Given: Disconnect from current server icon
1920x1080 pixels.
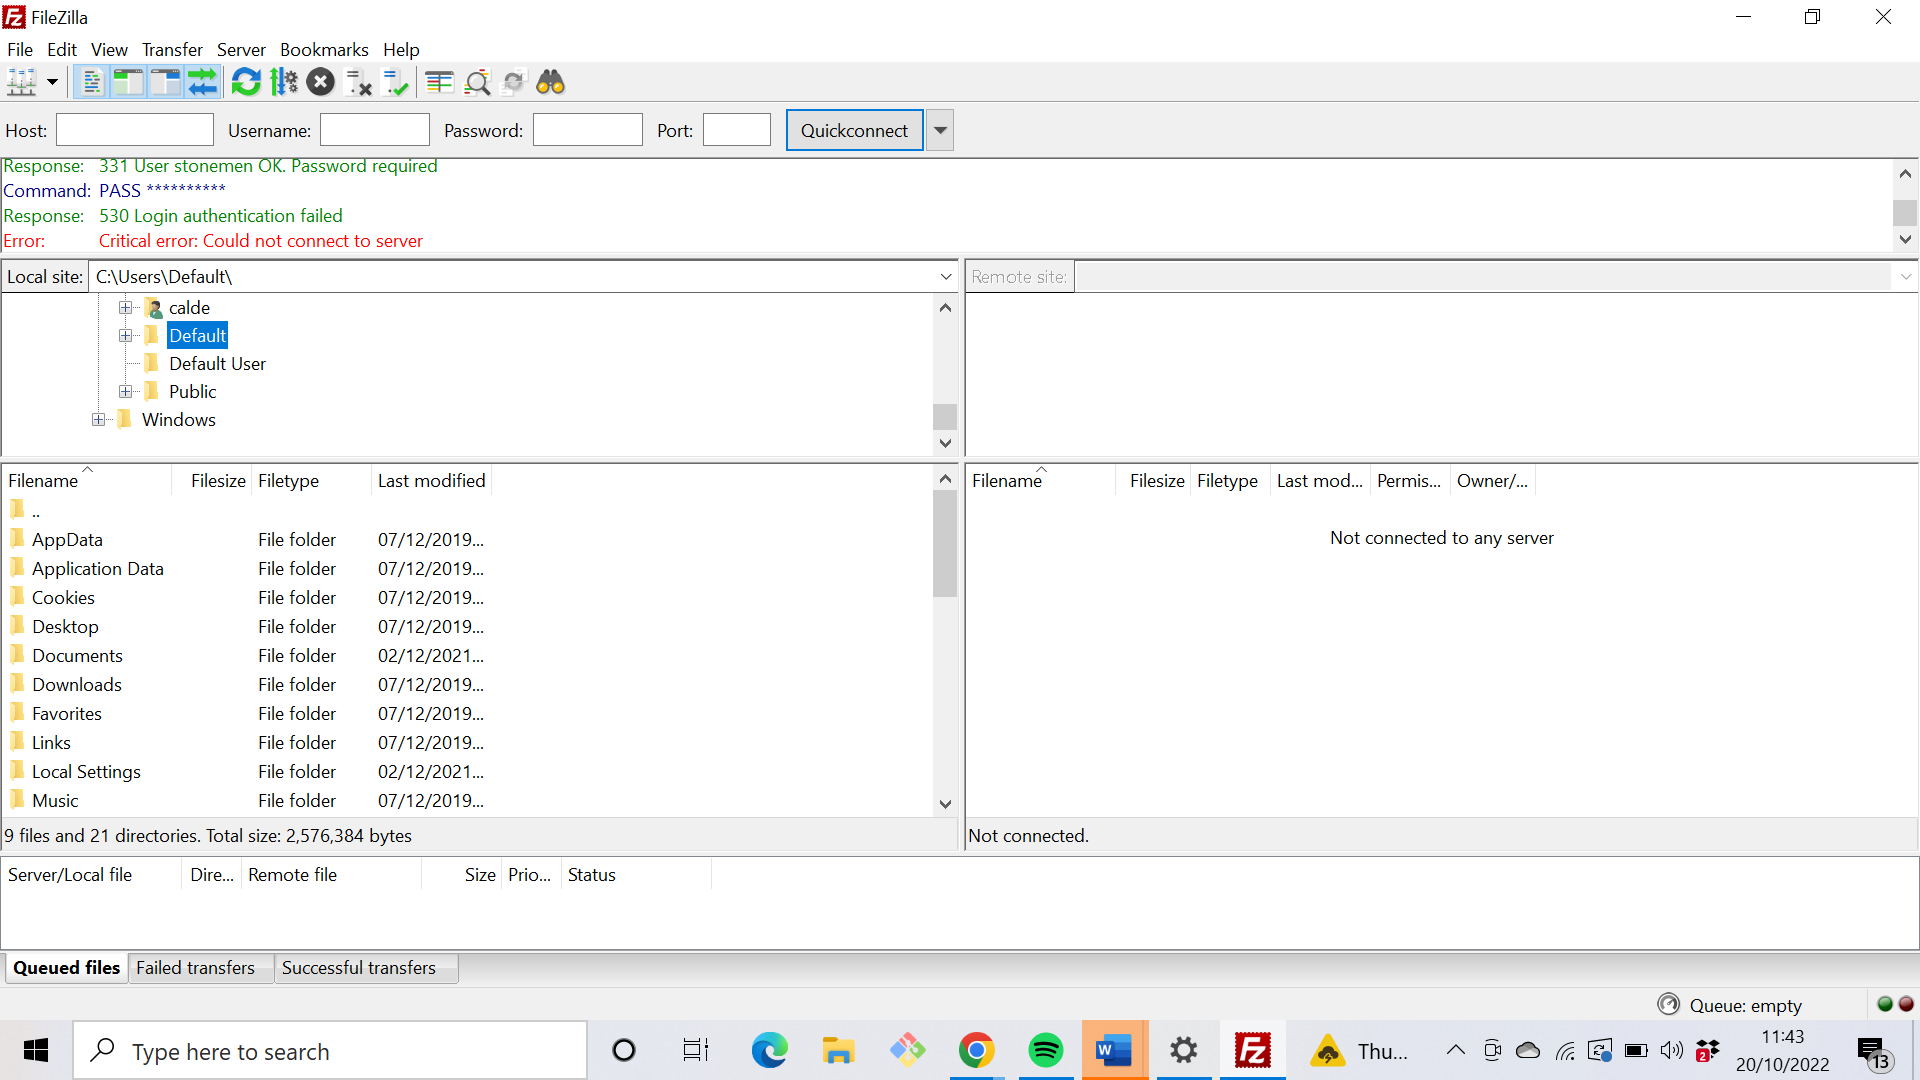Looking at the screenshot, I should coord(358,82).
